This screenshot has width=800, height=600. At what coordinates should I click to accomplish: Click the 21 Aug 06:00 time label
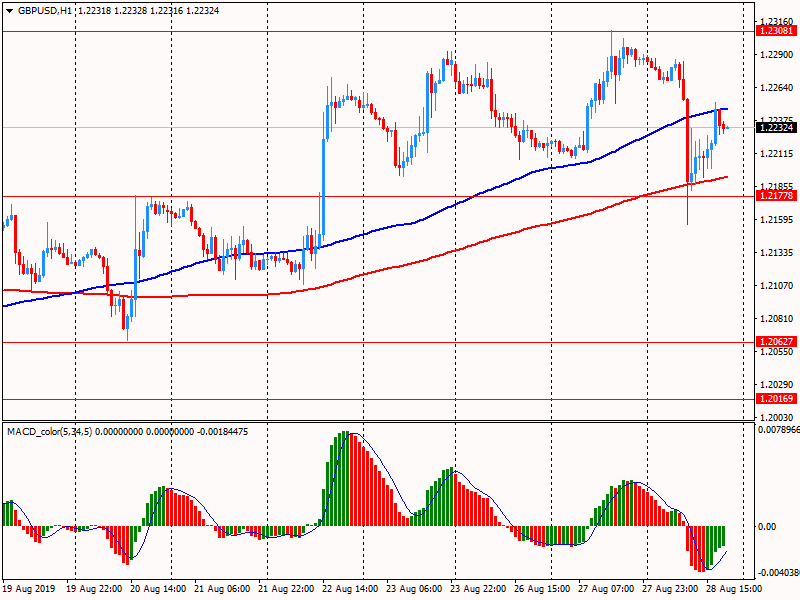click(x=222, y=589)
